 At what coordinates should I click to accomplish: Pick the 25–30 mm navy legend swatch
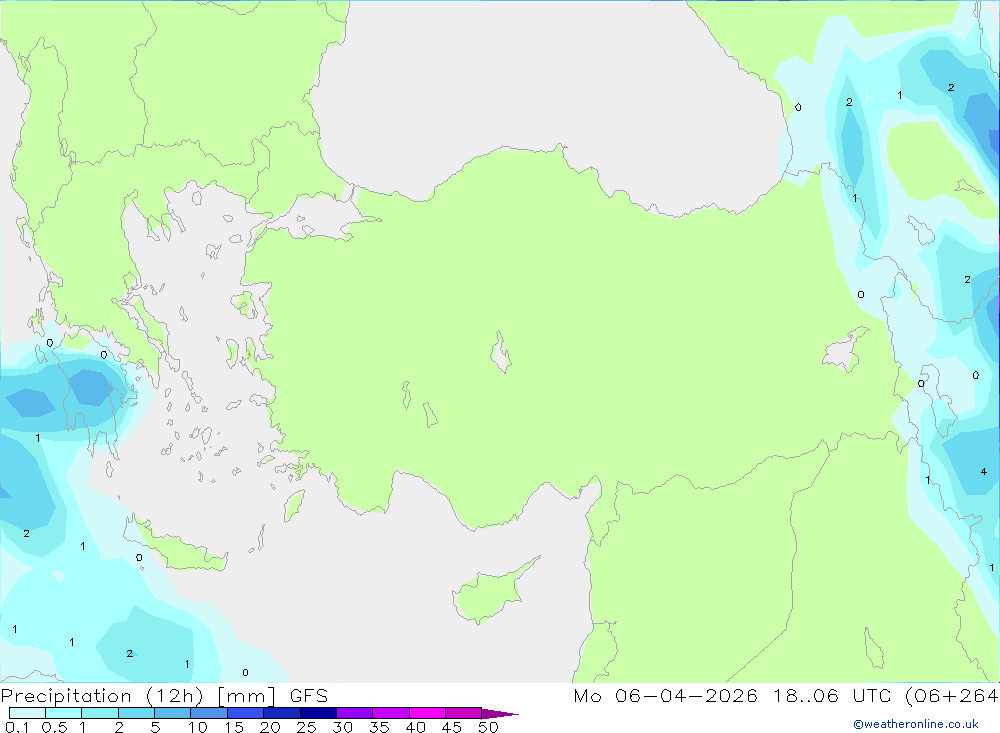click(x=318, y=713)
